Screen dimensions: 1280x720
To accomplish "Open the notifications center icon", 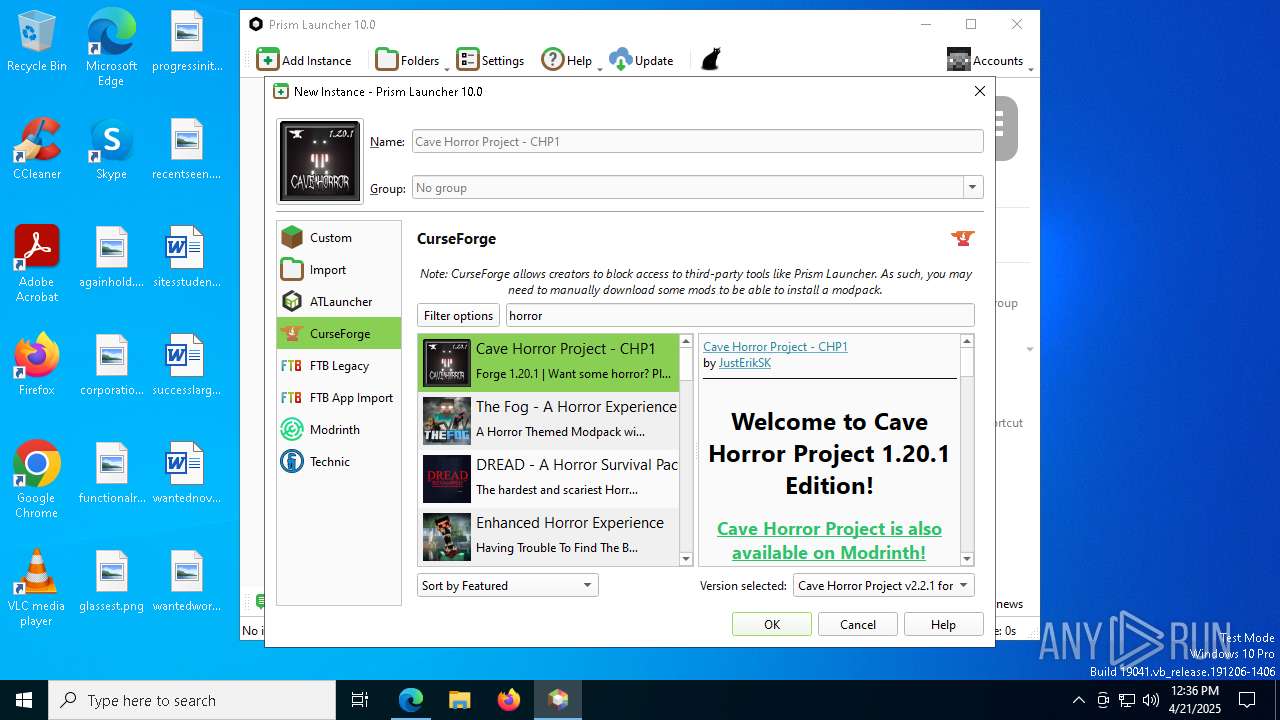I will [1247, 700].
